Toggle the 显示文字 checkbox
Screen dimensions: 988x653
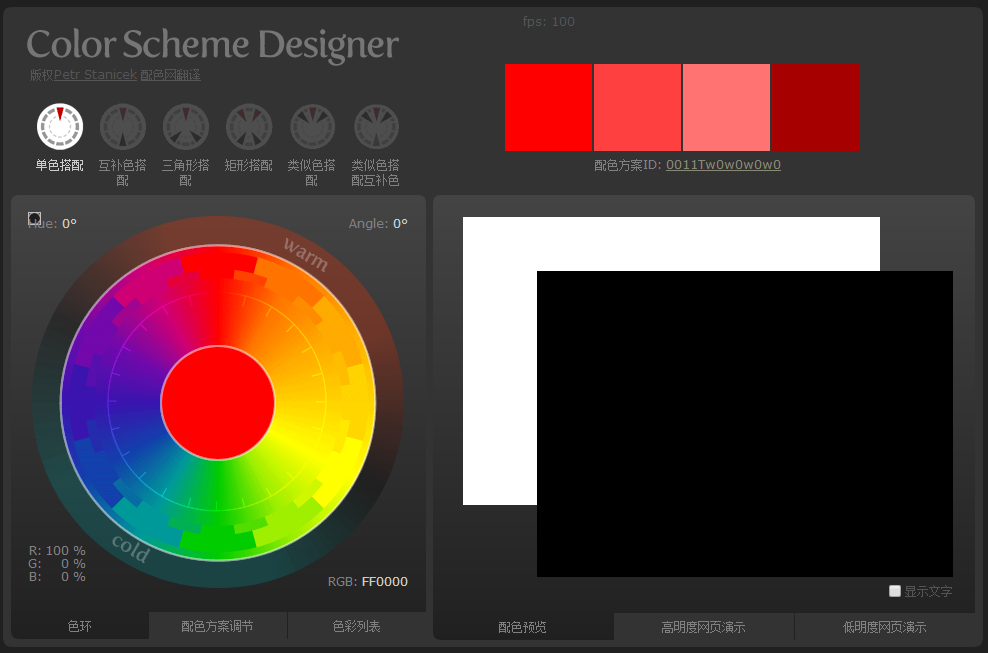click(895, 591)
